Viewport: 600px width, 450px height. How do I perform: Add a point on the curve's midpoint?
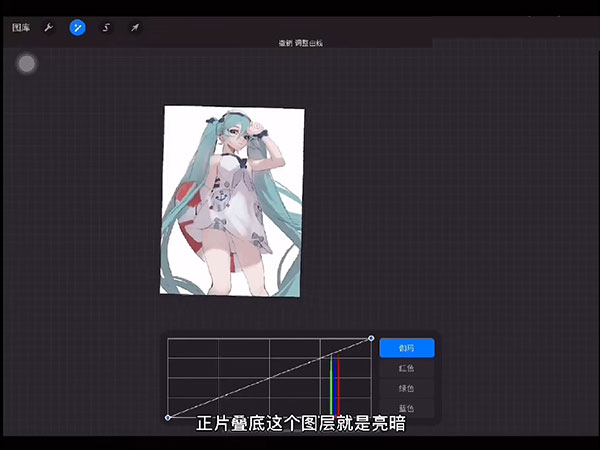point(269,378)
